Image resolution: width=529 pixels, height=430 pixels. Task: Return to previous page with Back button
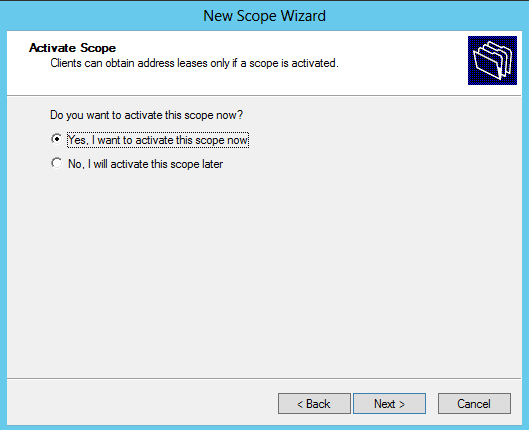pyautogui.click(x=314, y=403)
